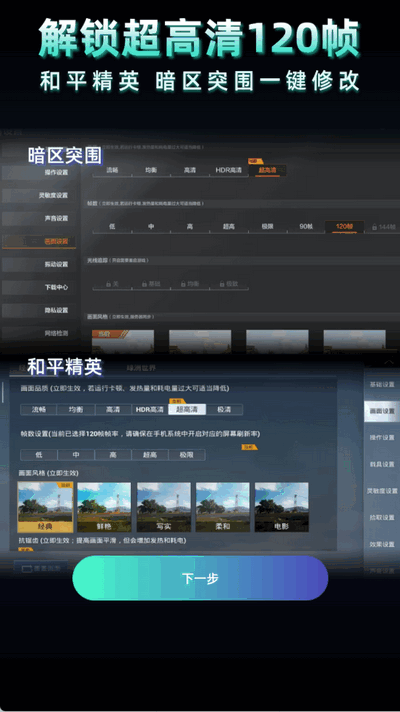Choose 流畅 quality in 暗区突围
The width and height of the screenshot is (400, 712).
112,170
